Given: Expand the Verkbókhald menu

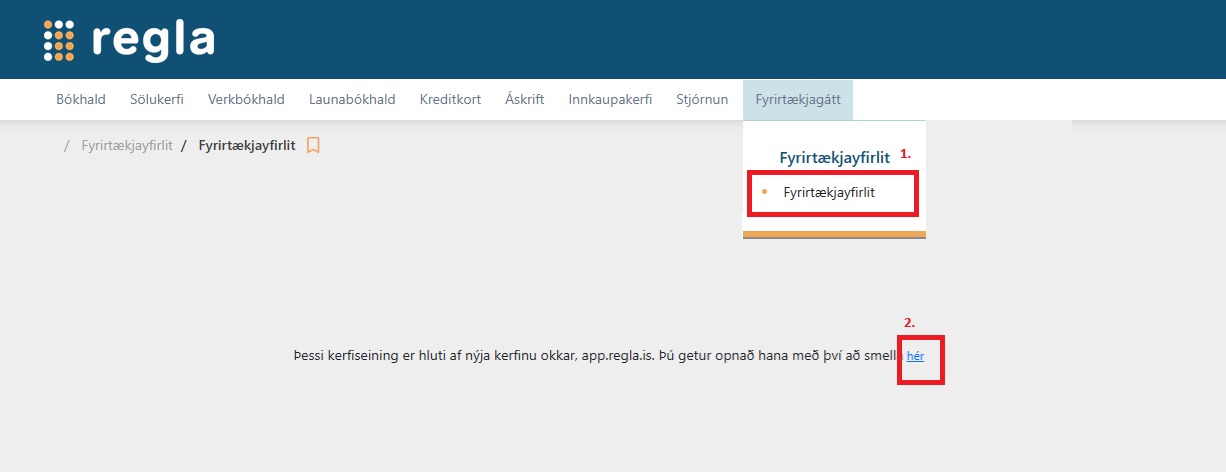Looking at the screenshot, I should point(246,99).
